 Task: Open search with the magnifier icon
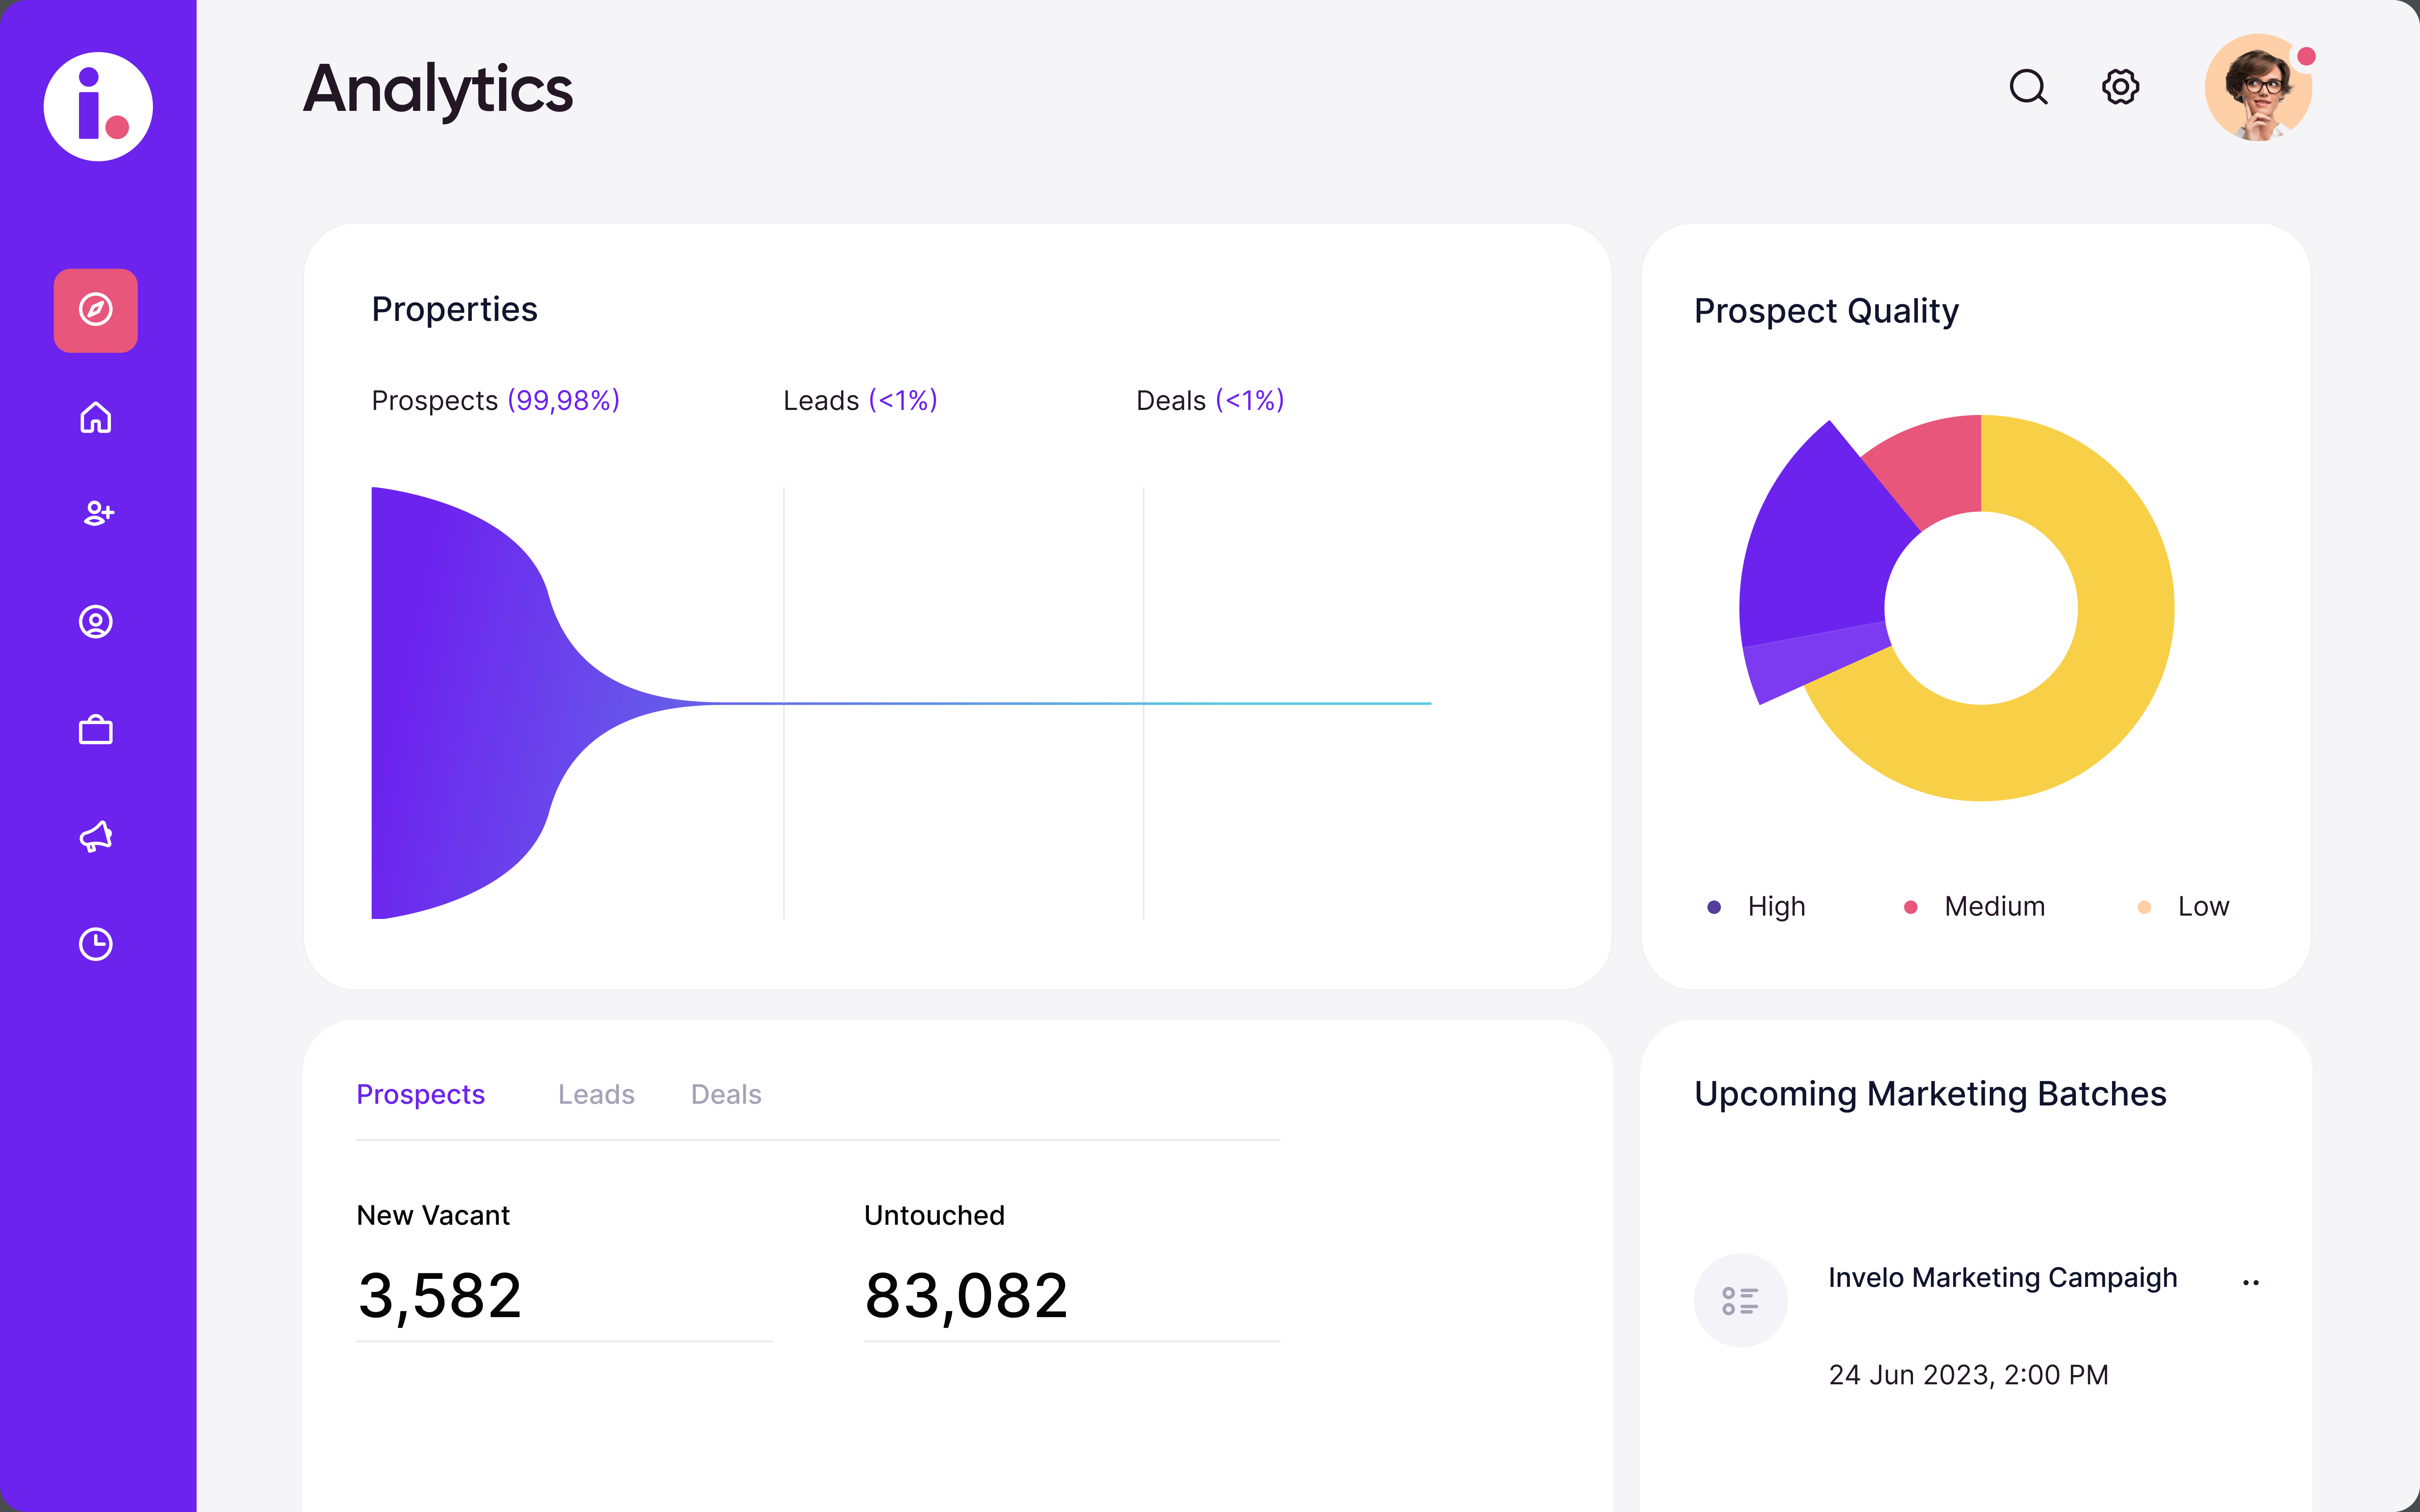(2028, 87)
